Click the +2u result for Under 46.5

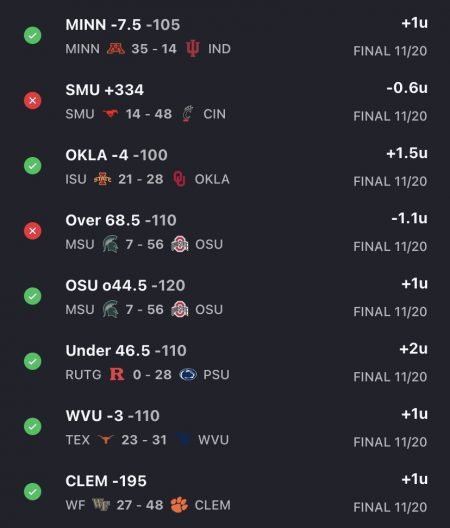(414, 349)
